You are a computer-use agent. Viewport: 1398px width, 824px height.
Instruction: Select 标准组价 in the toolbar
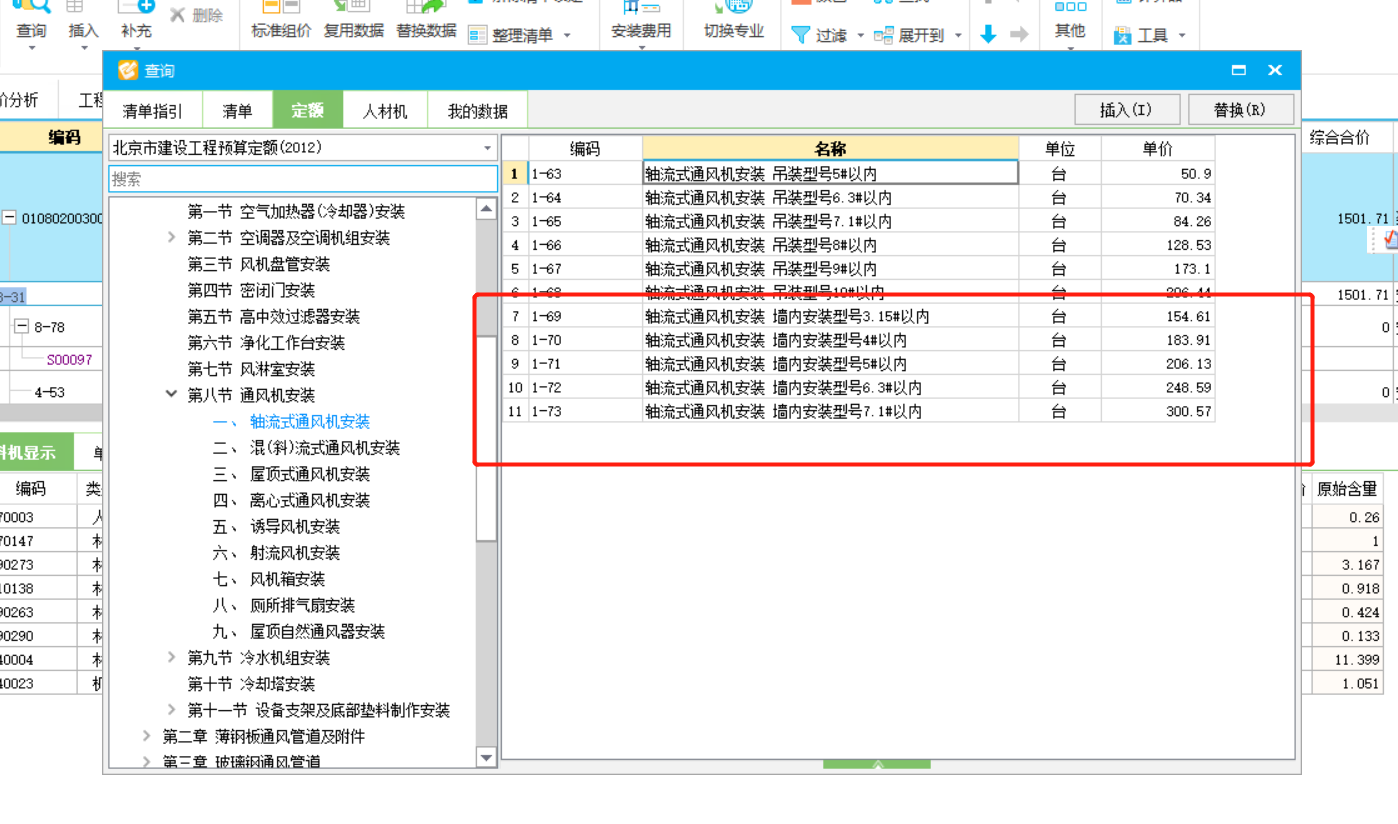click(x=281, y=22)
